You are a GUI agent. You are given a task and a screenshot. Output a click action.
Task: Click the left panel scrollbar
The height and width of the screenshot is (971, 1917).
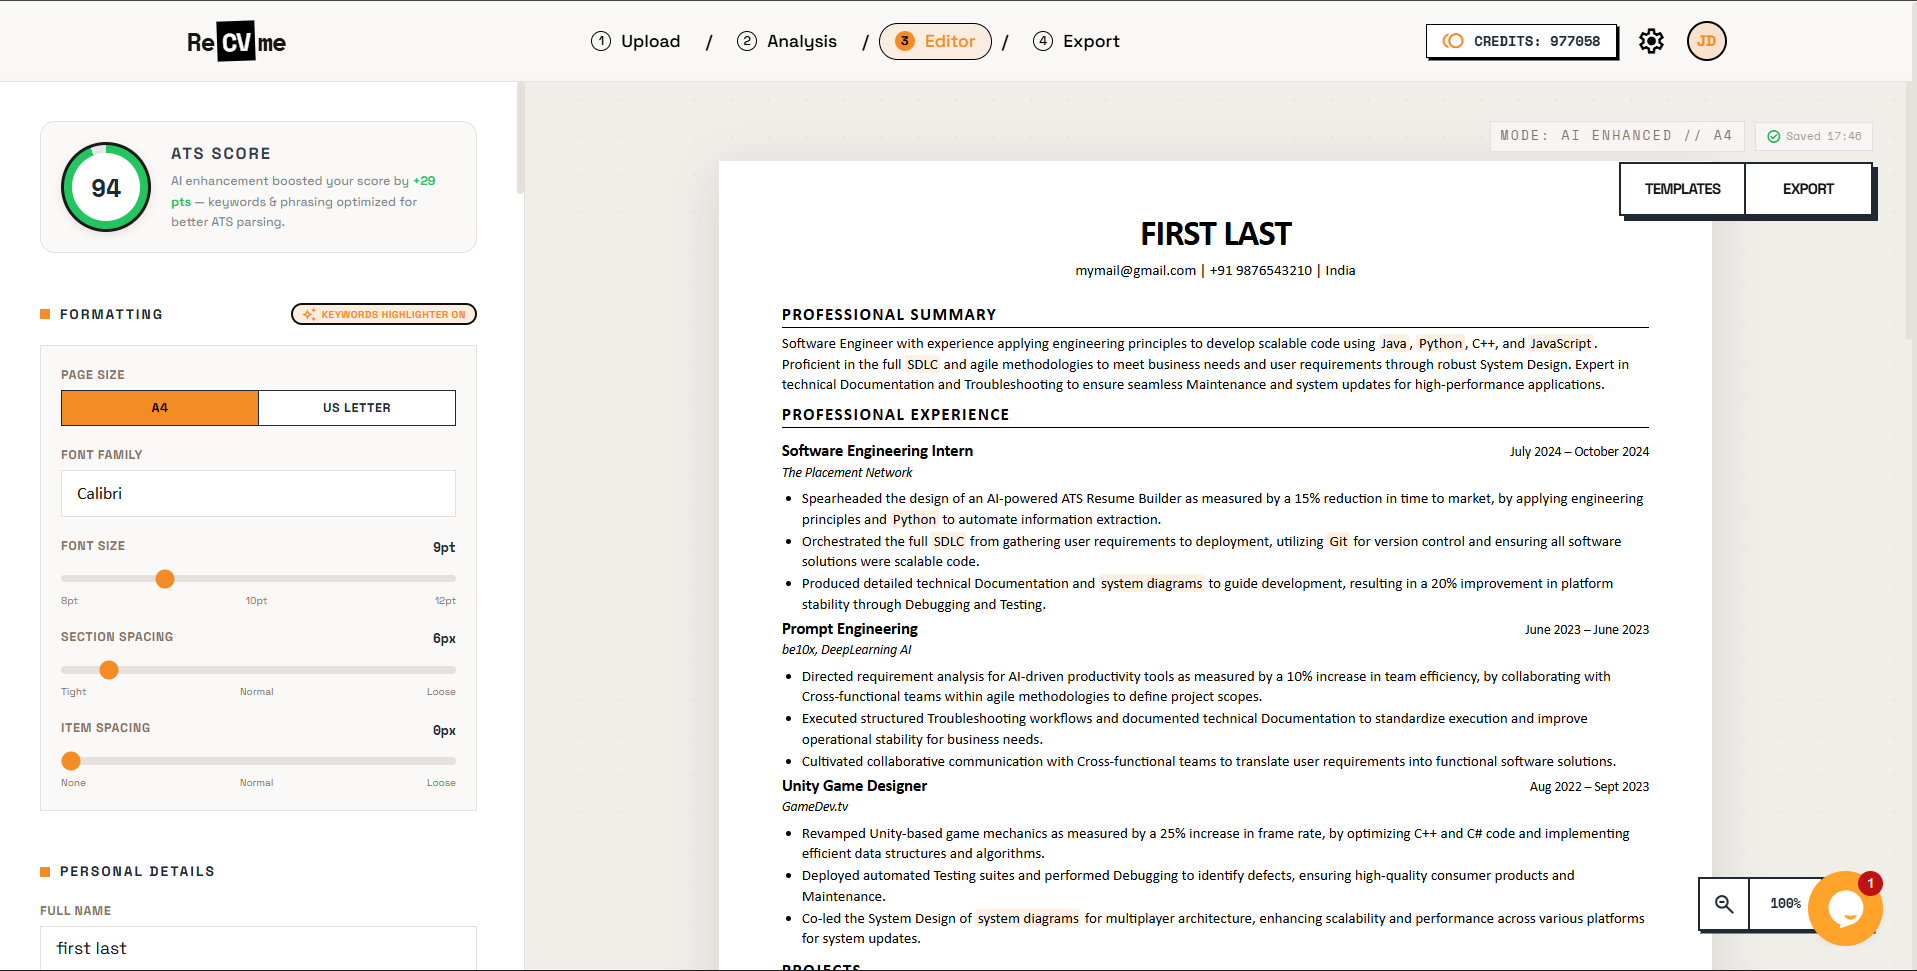coord(520,138)
